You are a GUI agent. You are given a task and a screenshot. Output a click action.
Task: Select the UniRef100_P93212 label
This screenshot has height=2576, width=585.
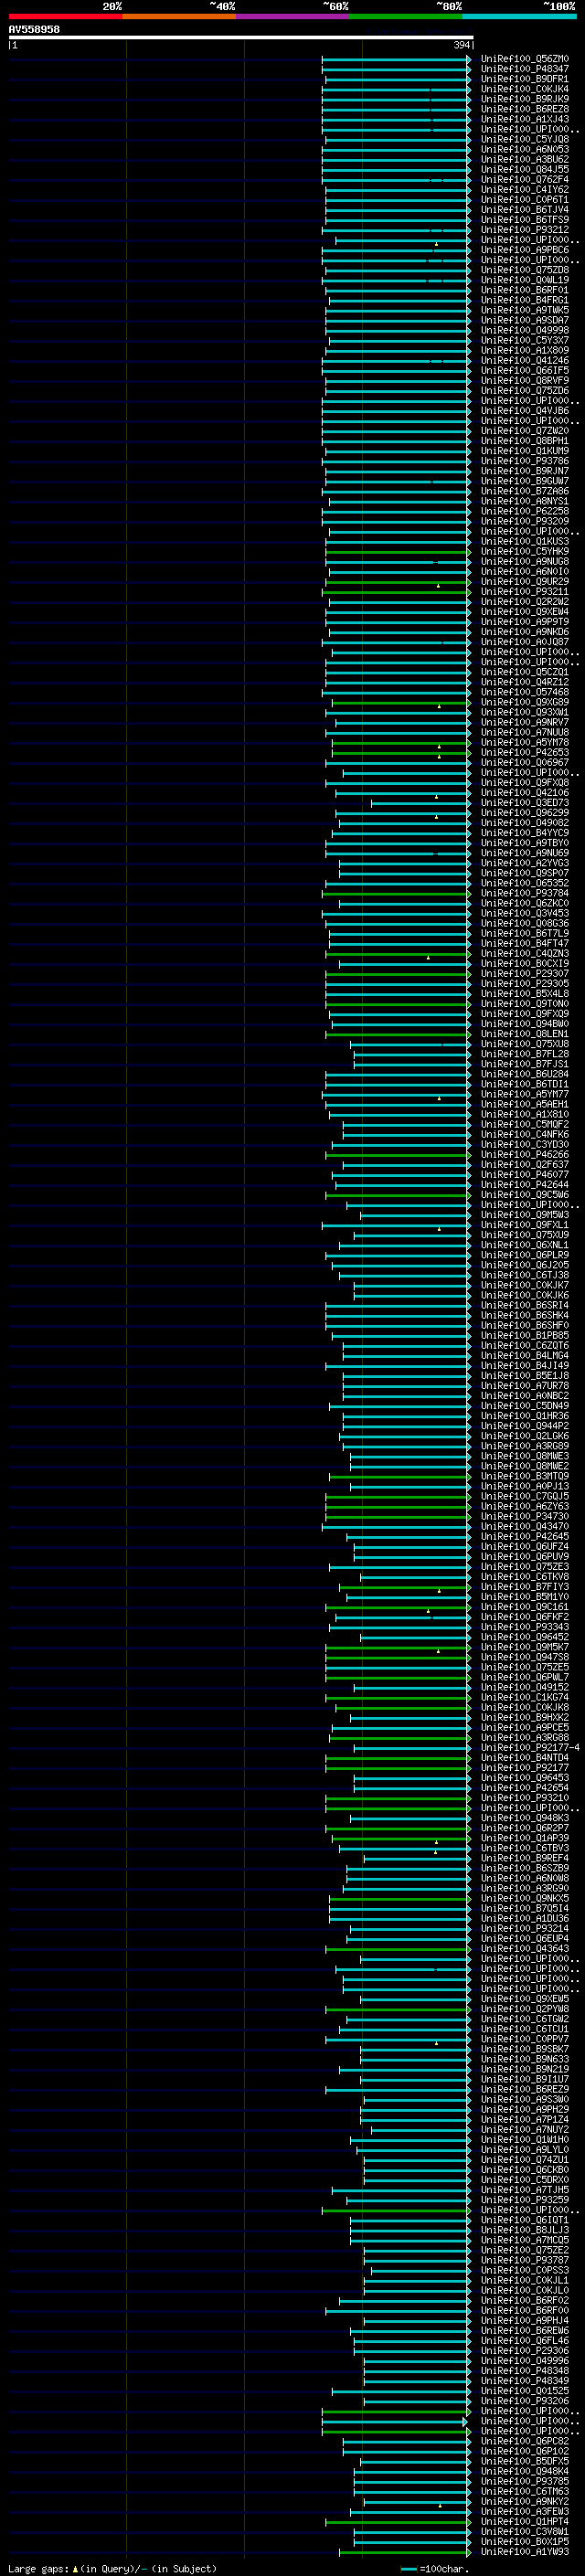click(x=525, y=230)
